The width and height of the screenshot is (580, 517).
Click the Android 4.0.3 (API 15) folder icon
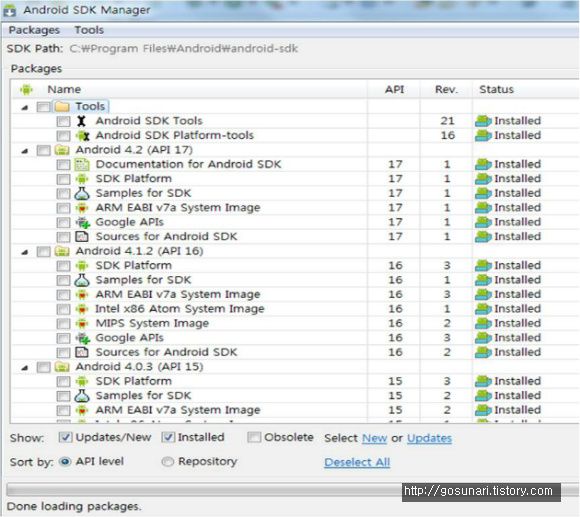(62, 367)
